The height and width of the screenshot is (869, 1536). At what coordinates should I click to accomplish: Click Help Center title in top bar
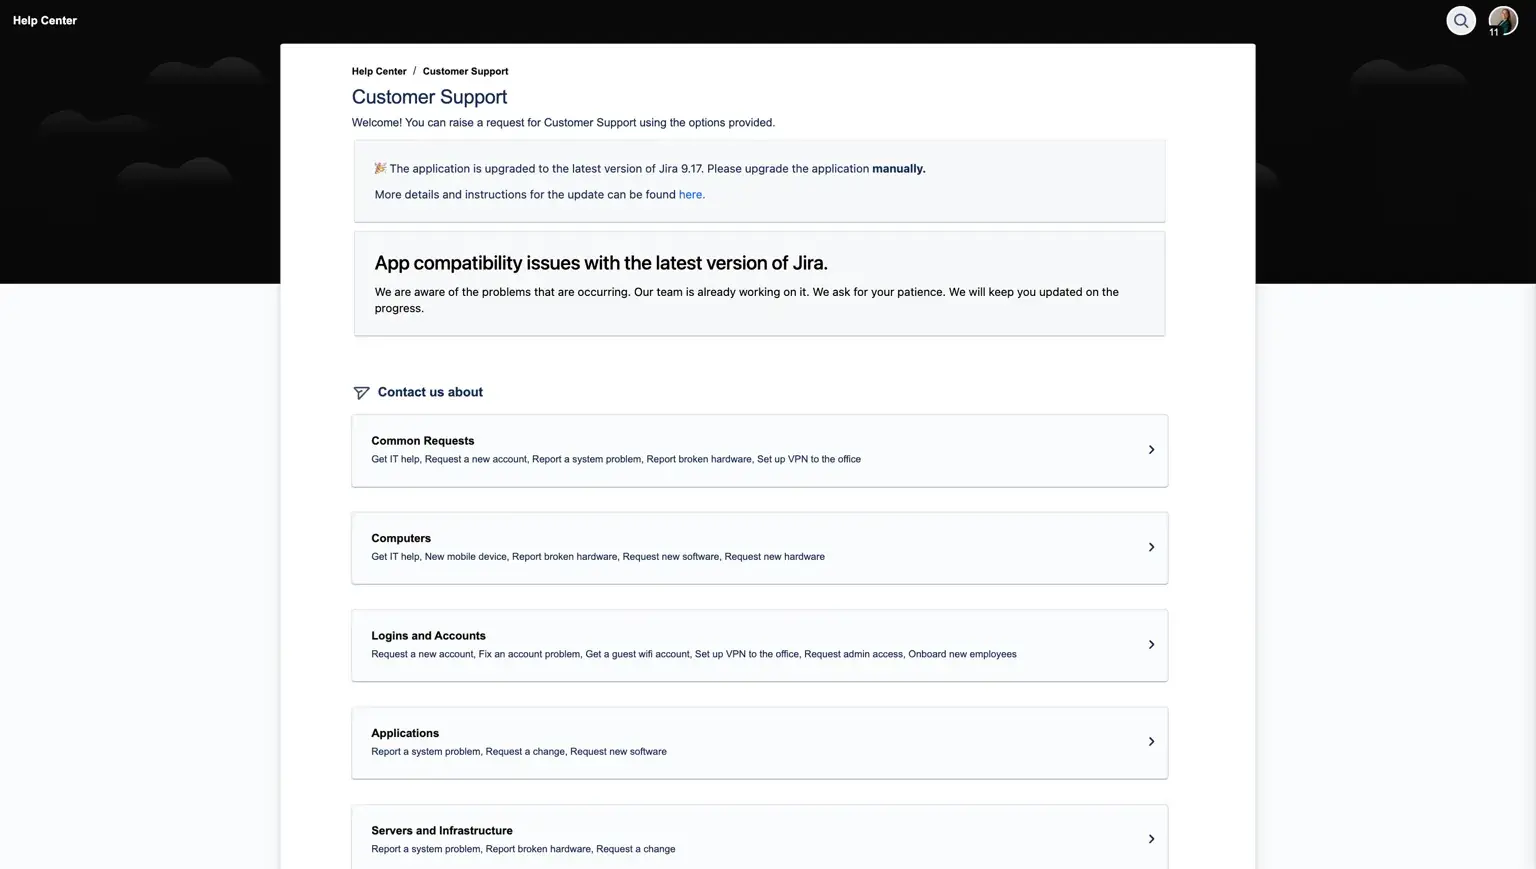pyautogui.click(x=45, y=20)
